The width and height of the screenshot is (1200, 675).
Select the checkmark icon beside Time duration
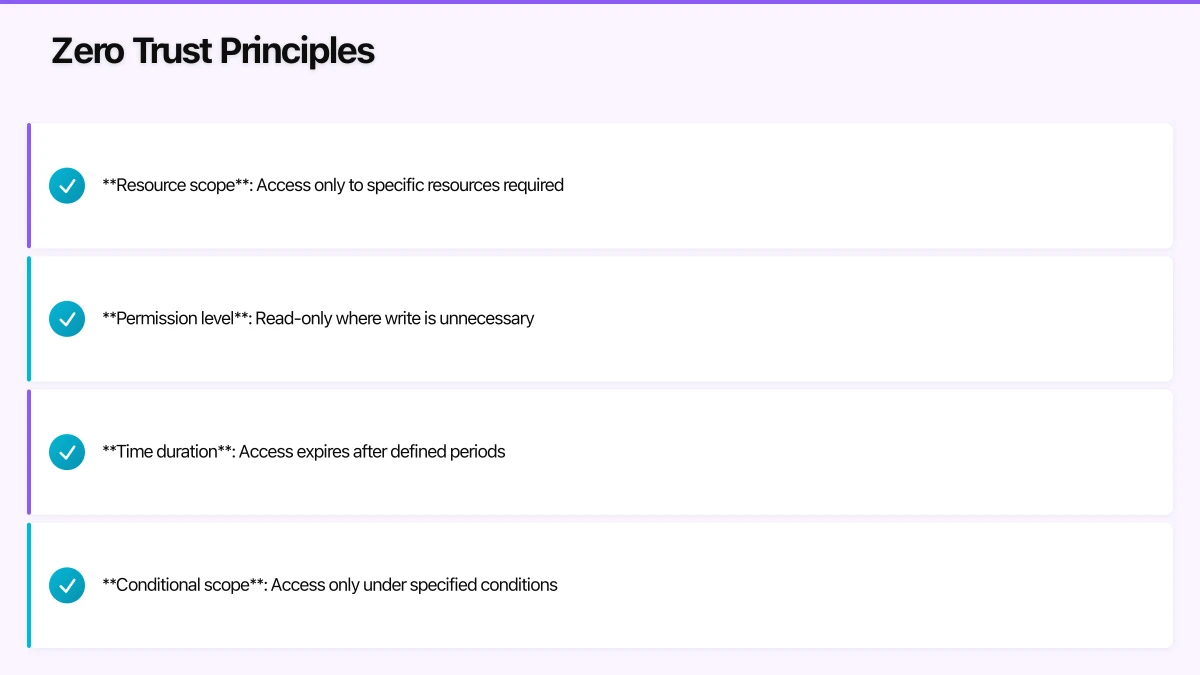tap(67, 452)
